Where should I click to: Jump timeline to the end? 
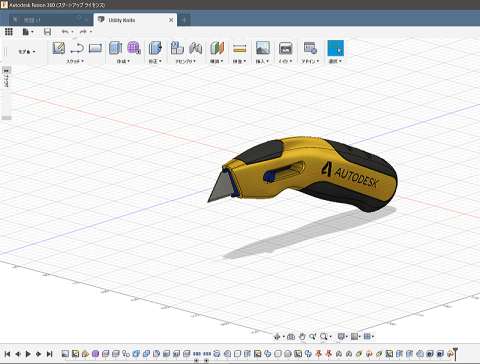click(x=49, y=354)
